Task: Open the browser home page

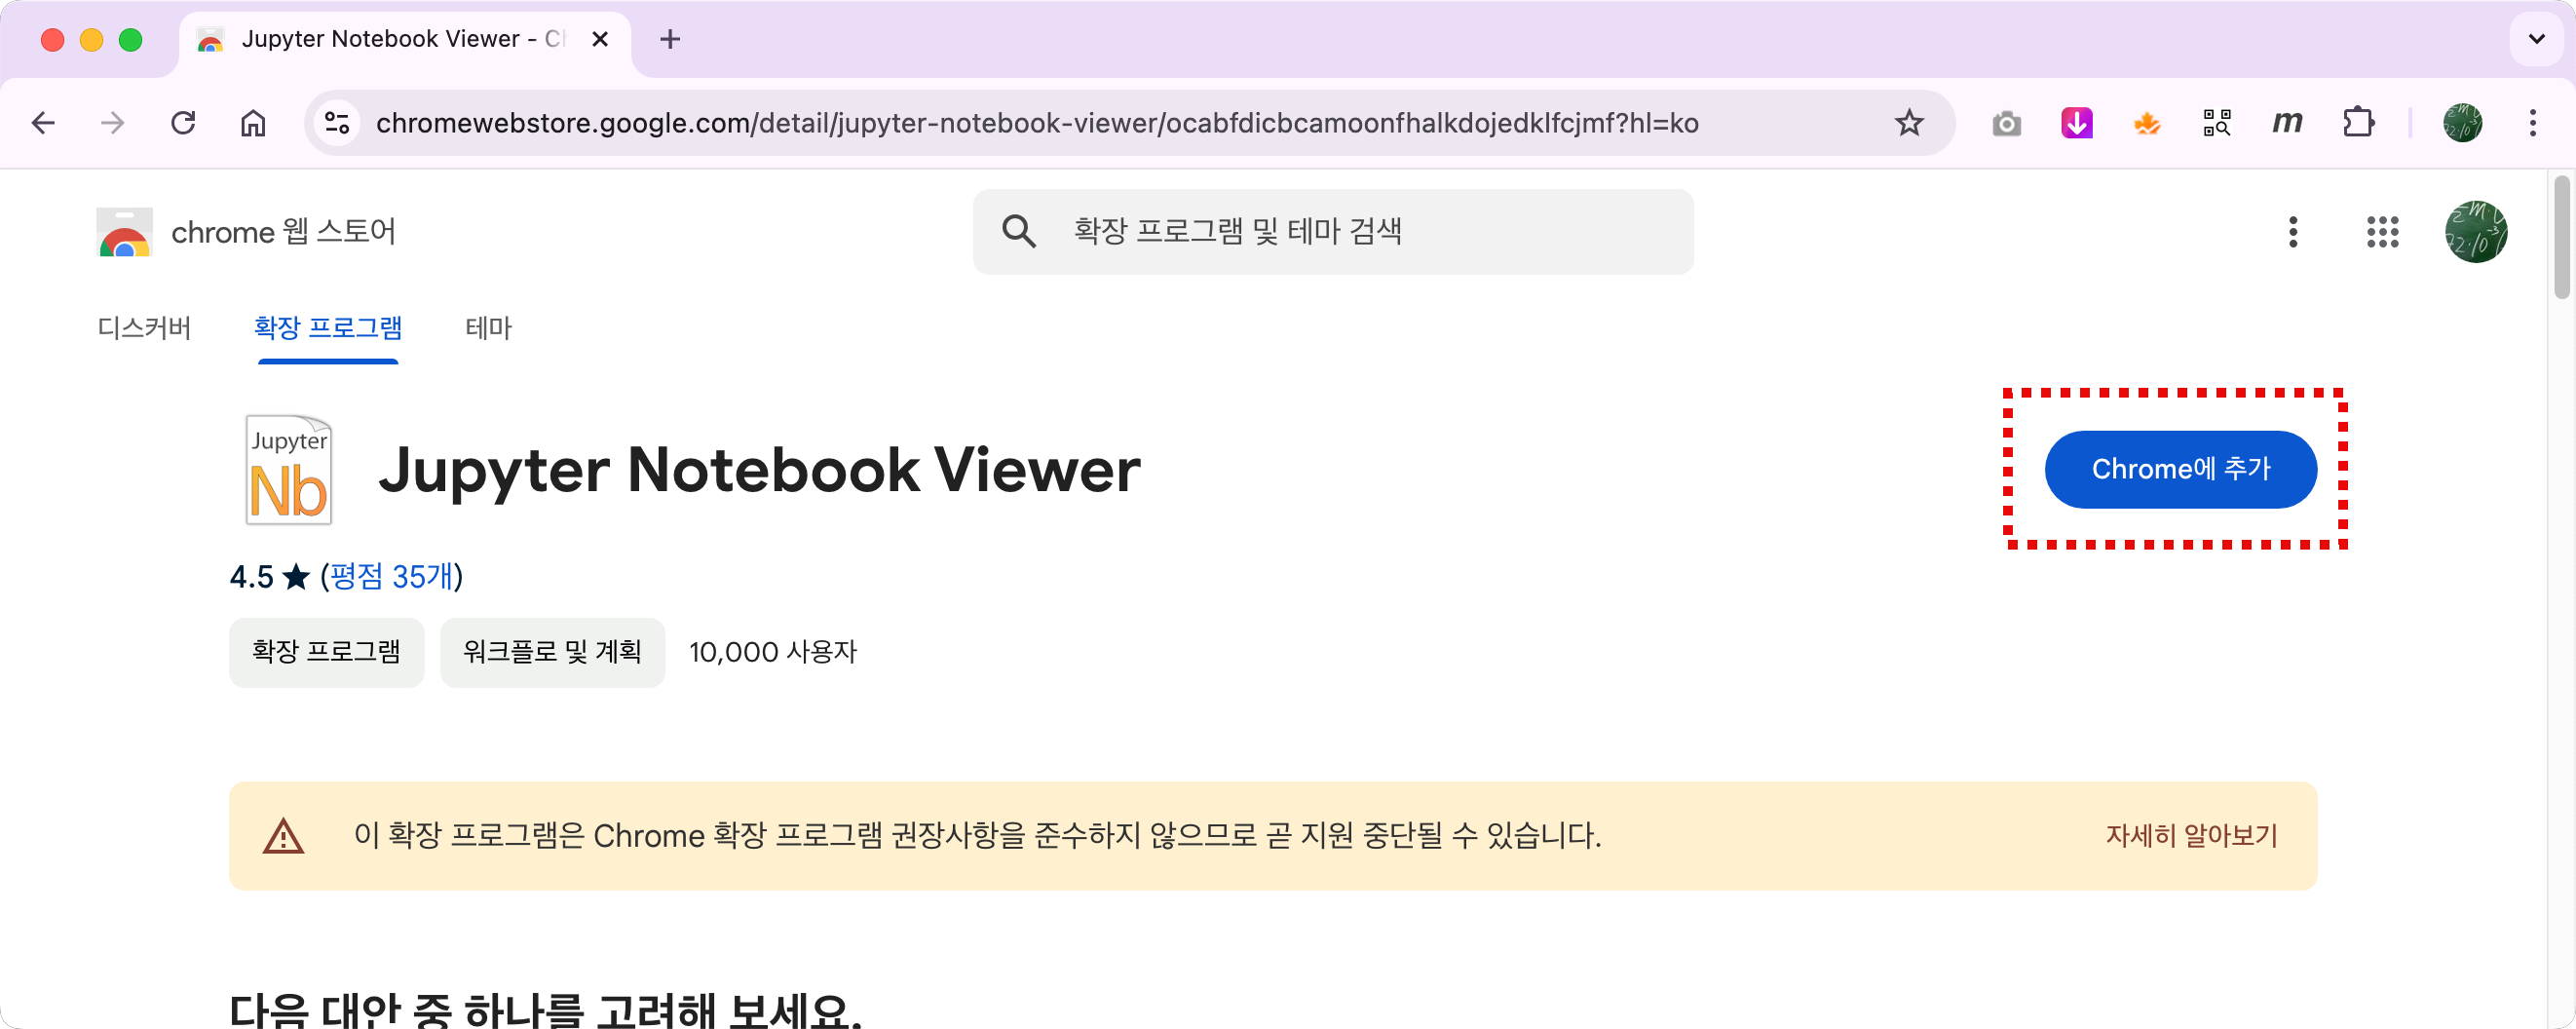Action: [x=253, y=123]
